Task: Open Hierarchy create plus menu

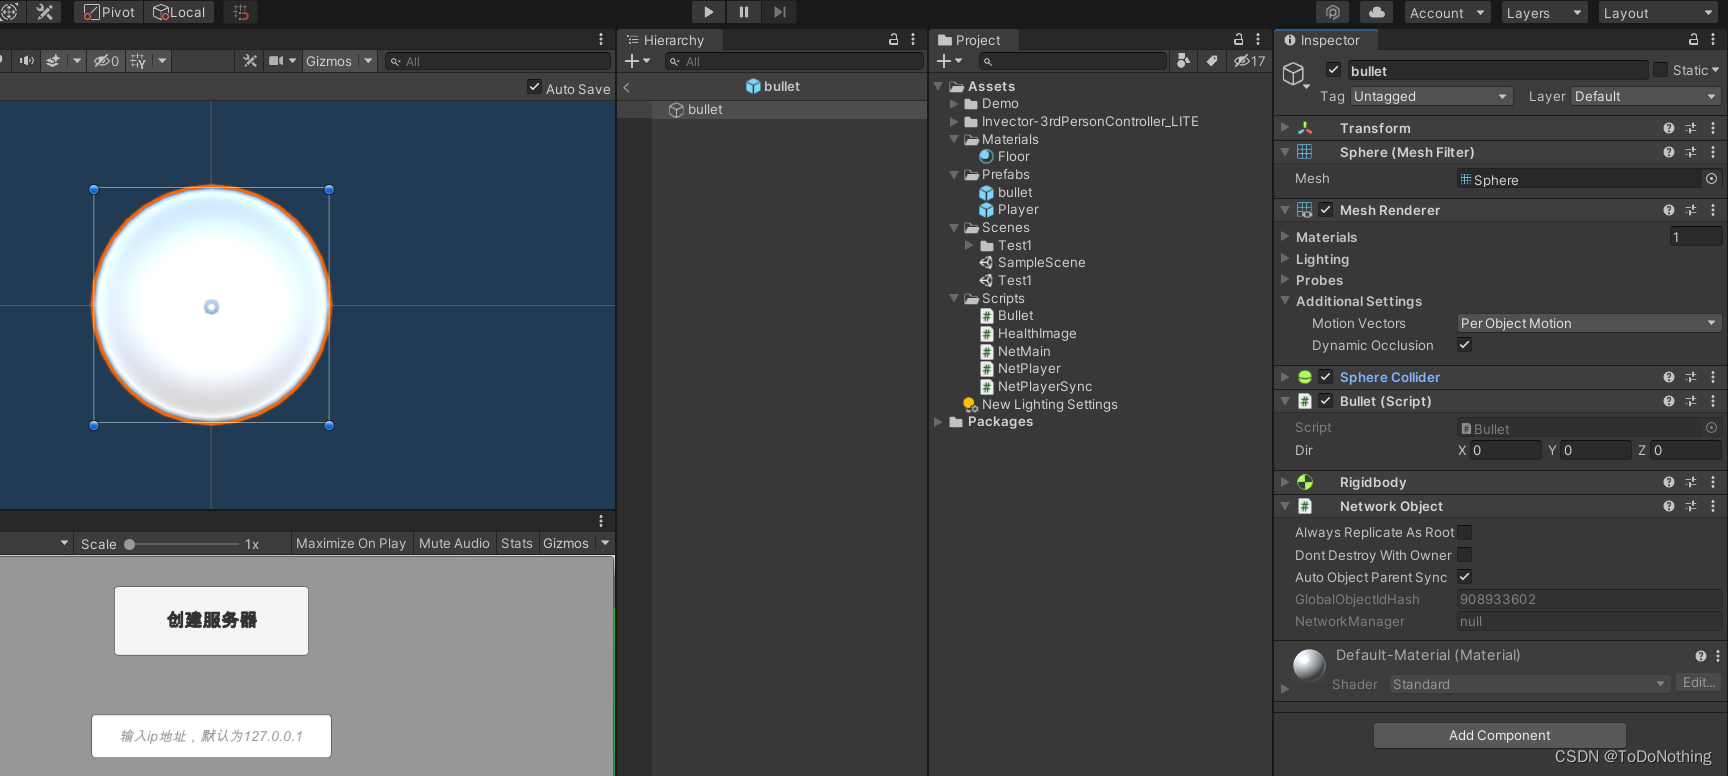Action: coord(637,61)
